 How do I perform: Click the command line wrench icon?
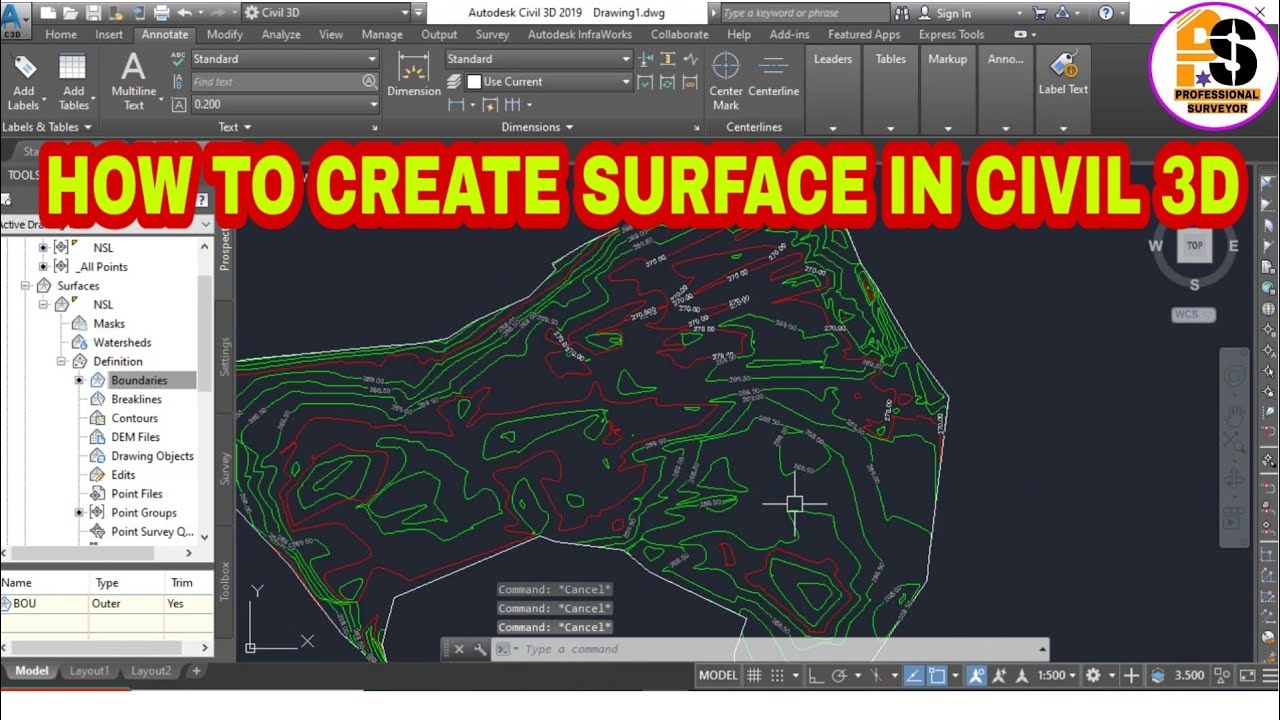(480, 649)
